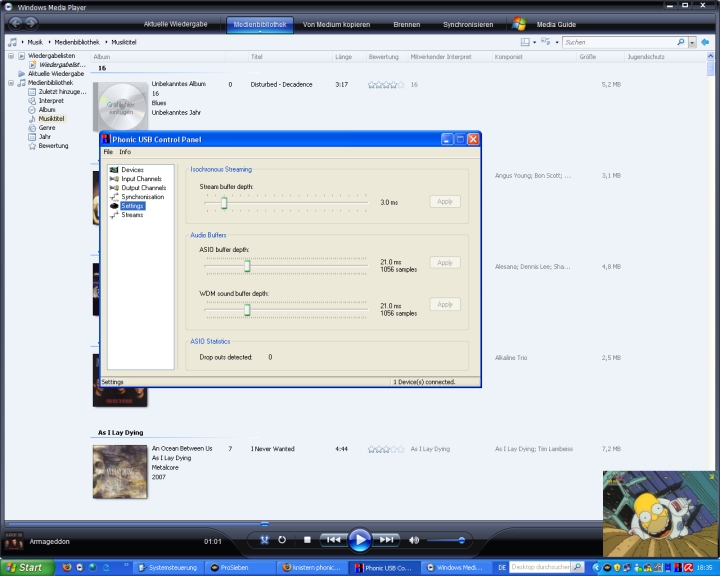Select Album in library sidebar

pos(47,109)
